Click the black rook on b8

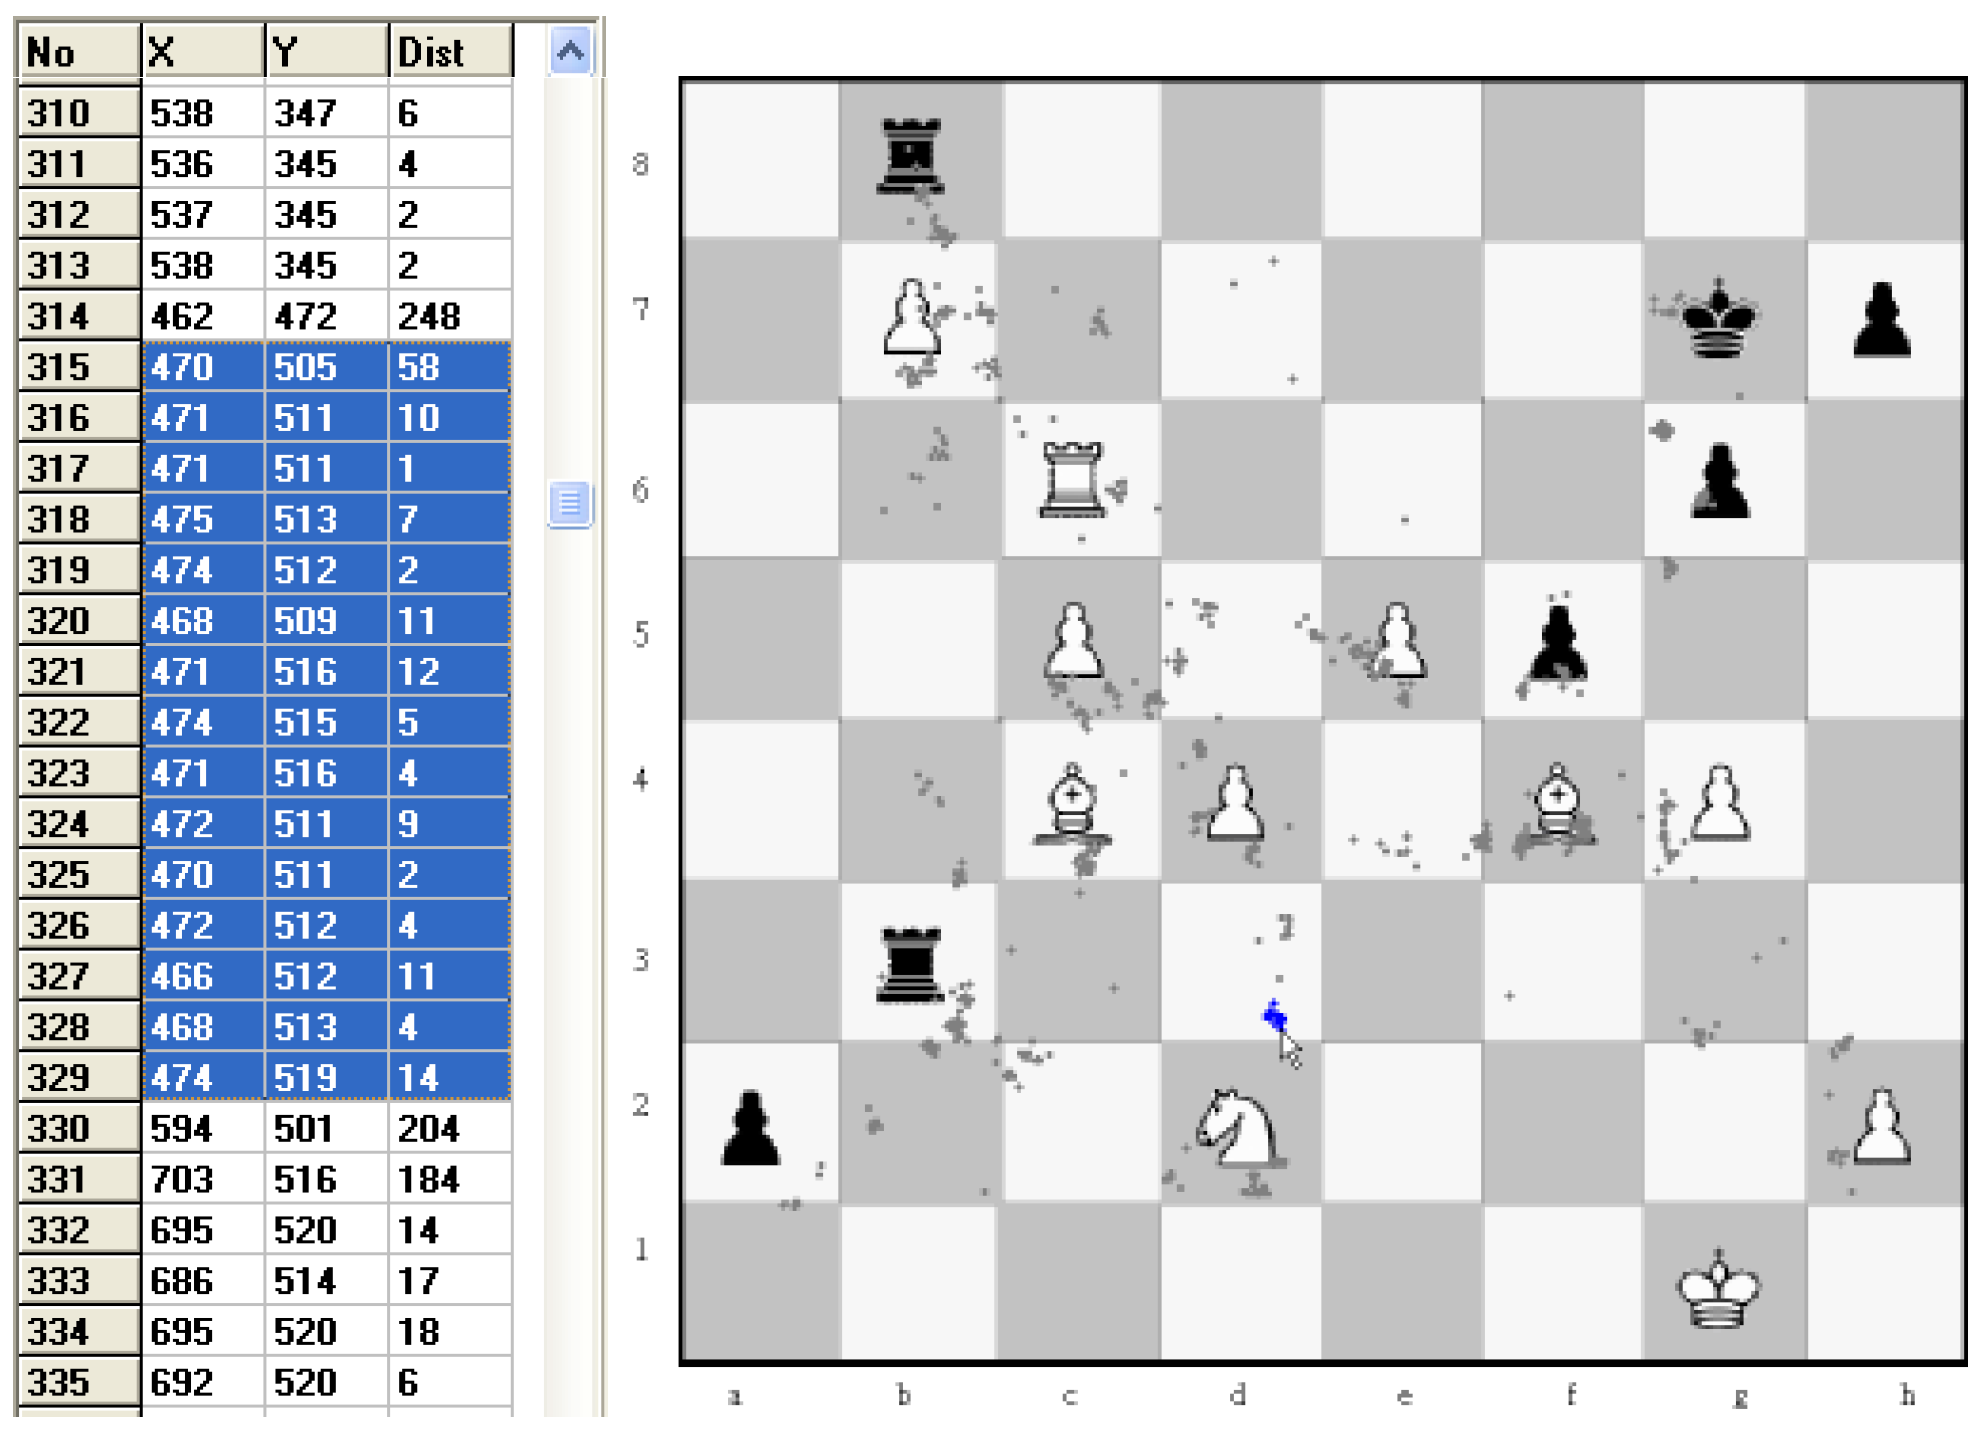click(910, 156)
